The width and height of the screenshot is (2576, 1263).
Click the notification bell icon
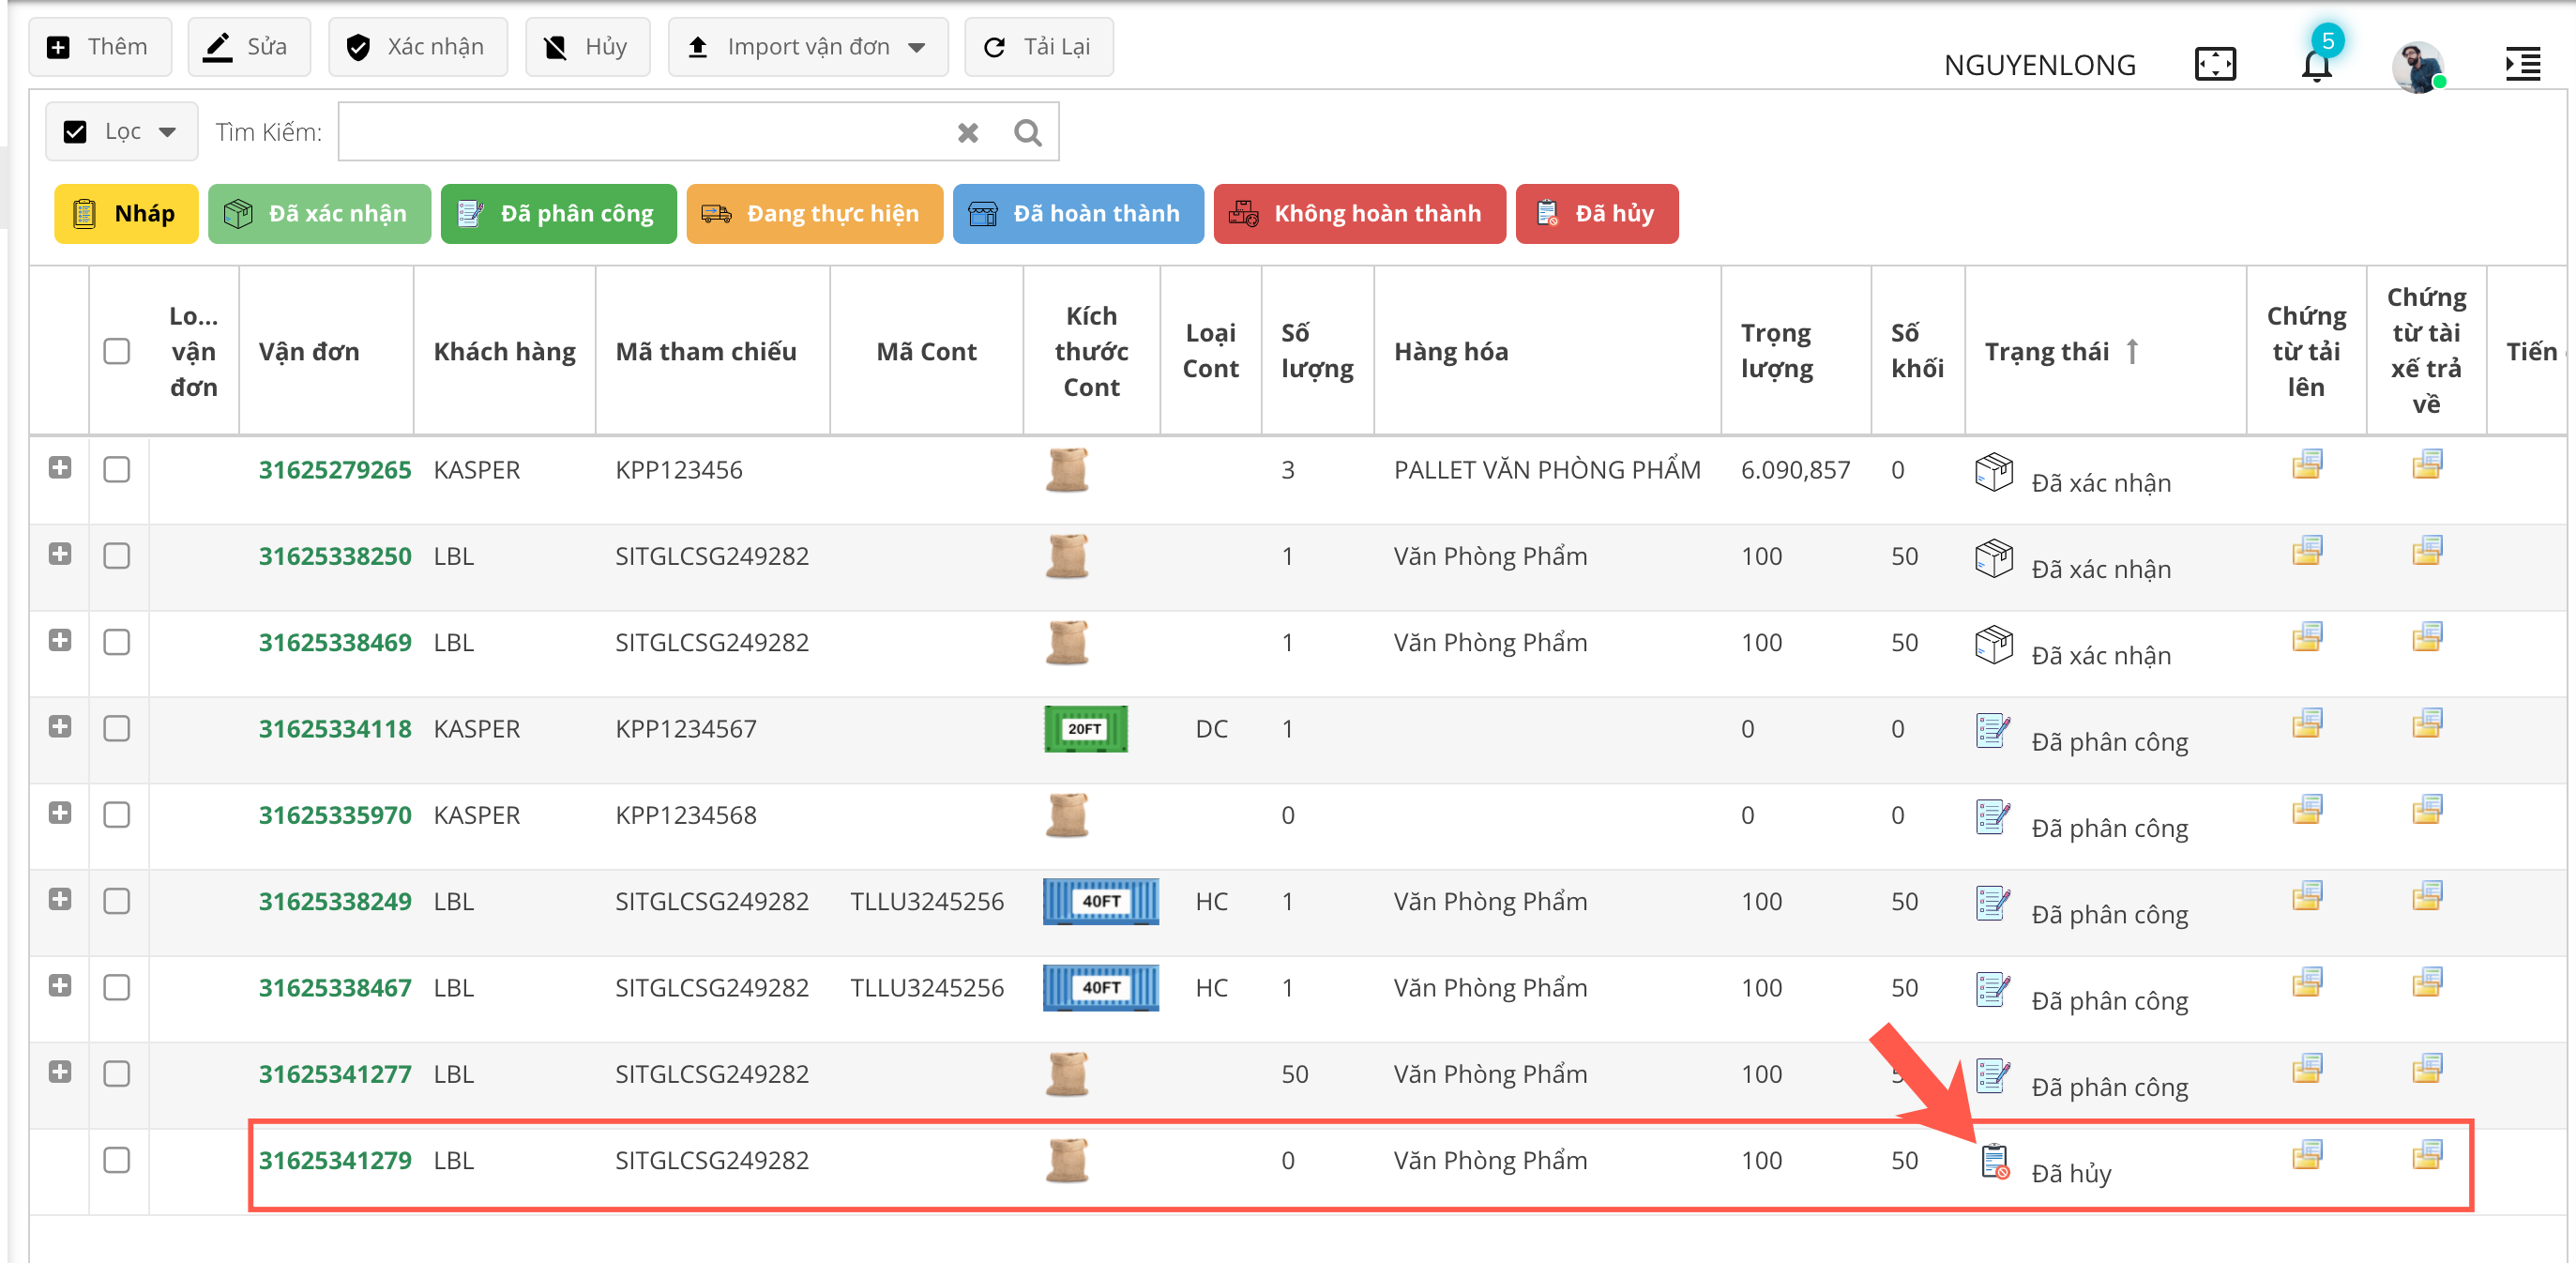click(x=2316, y=65)
